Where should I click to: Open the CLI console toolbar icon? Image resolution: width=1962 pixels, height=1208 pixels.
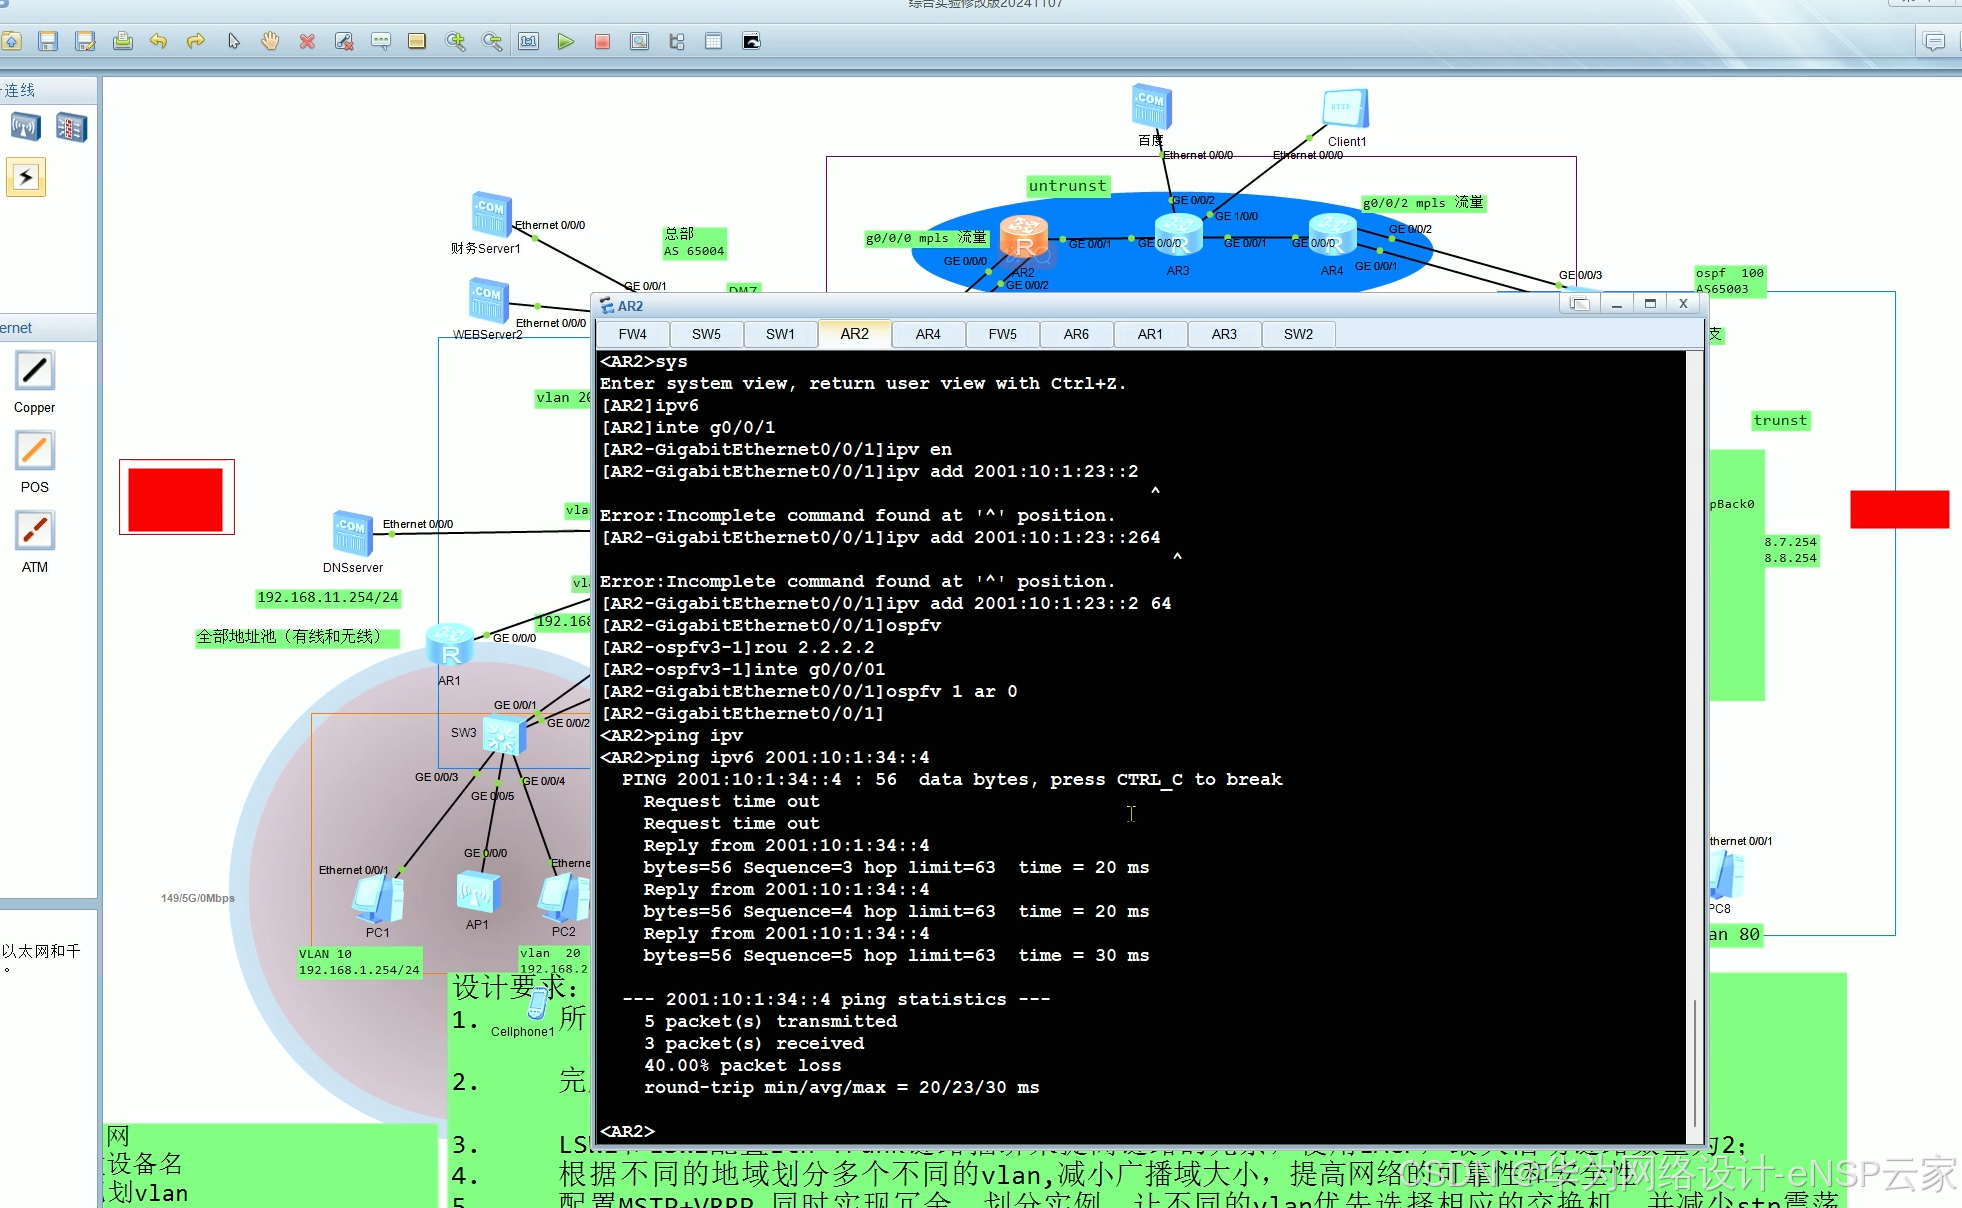pyautogui.click(x=751, y=41)
